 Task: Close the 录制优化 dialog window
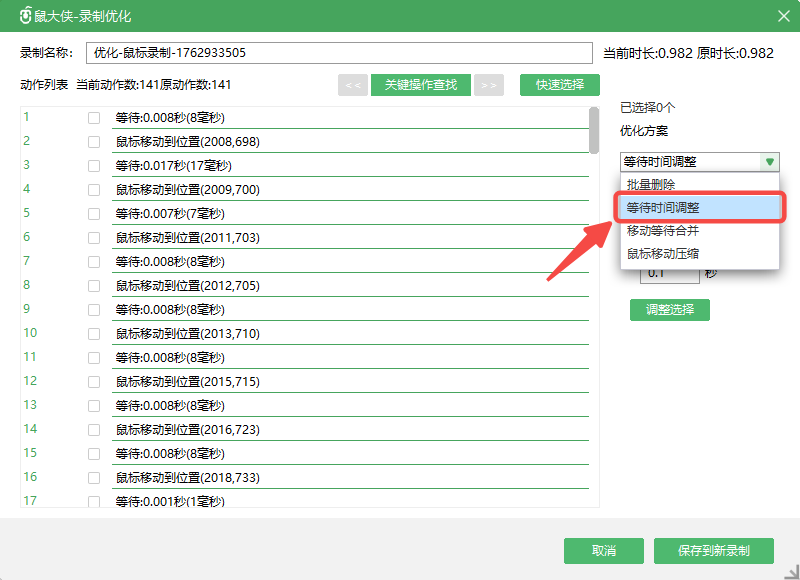[x=783, y=16]
